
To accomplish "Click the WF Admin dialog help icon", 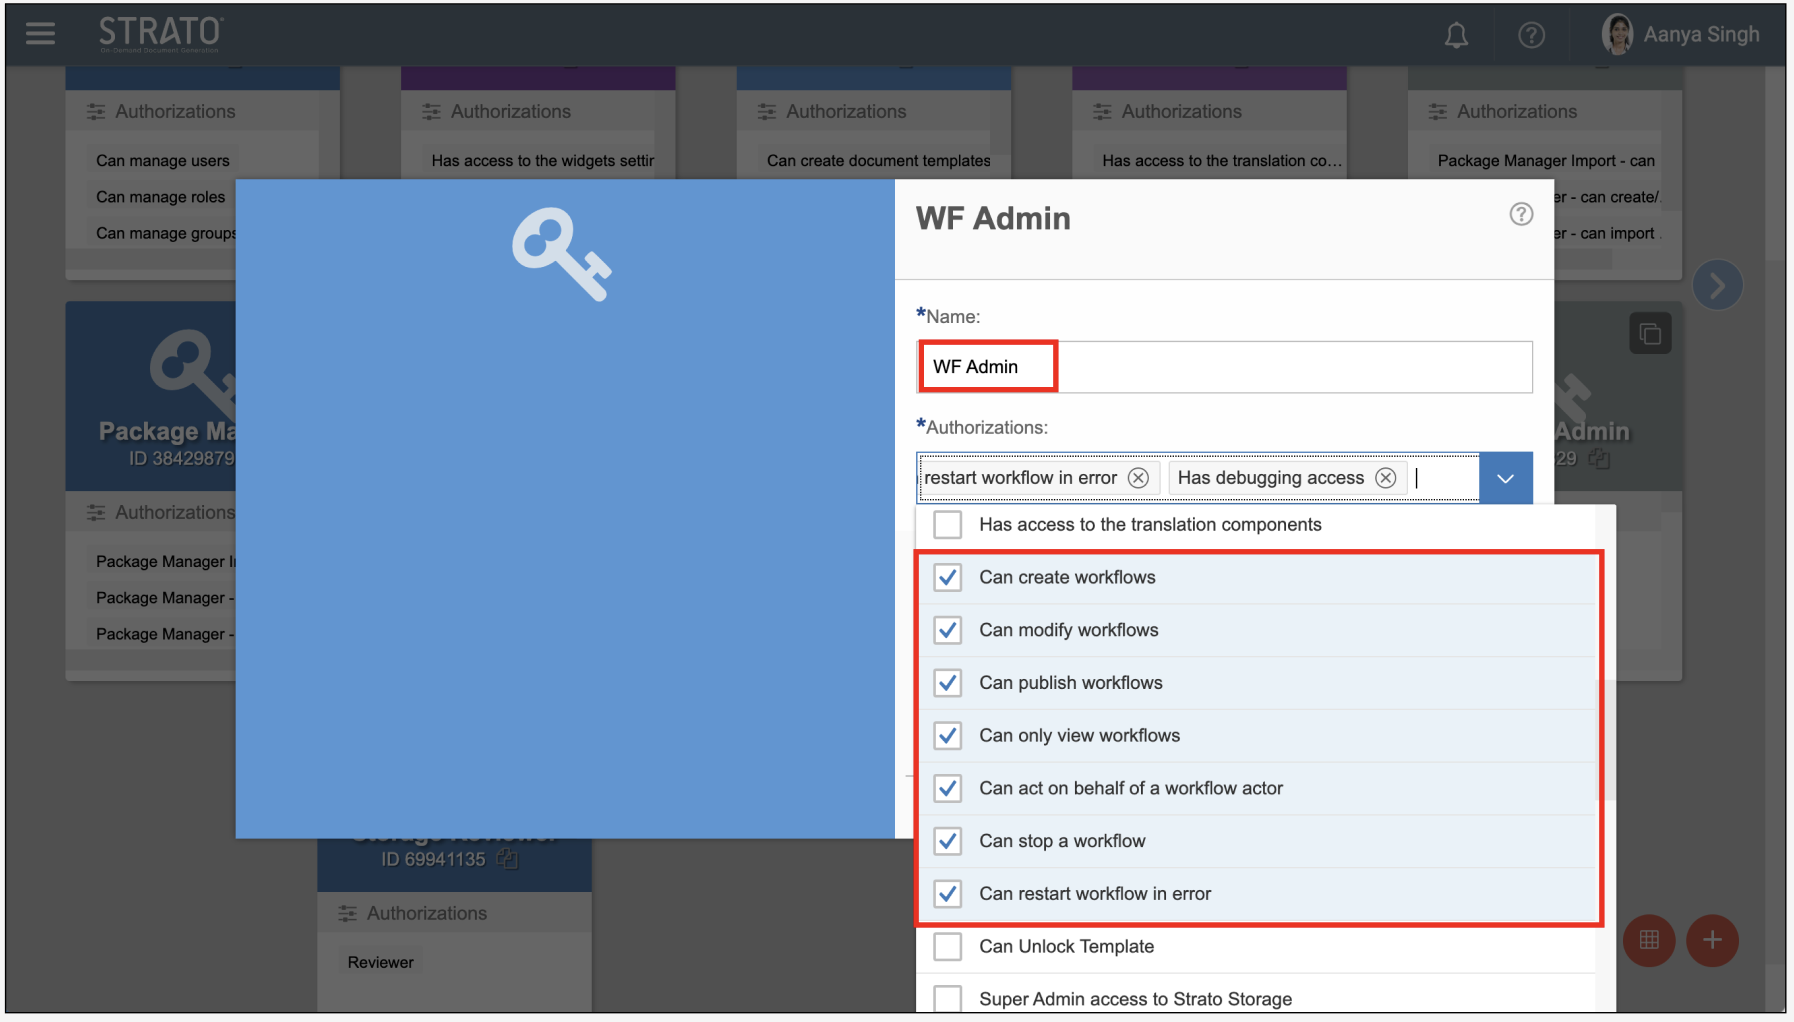I will [x=1520, y=214].
